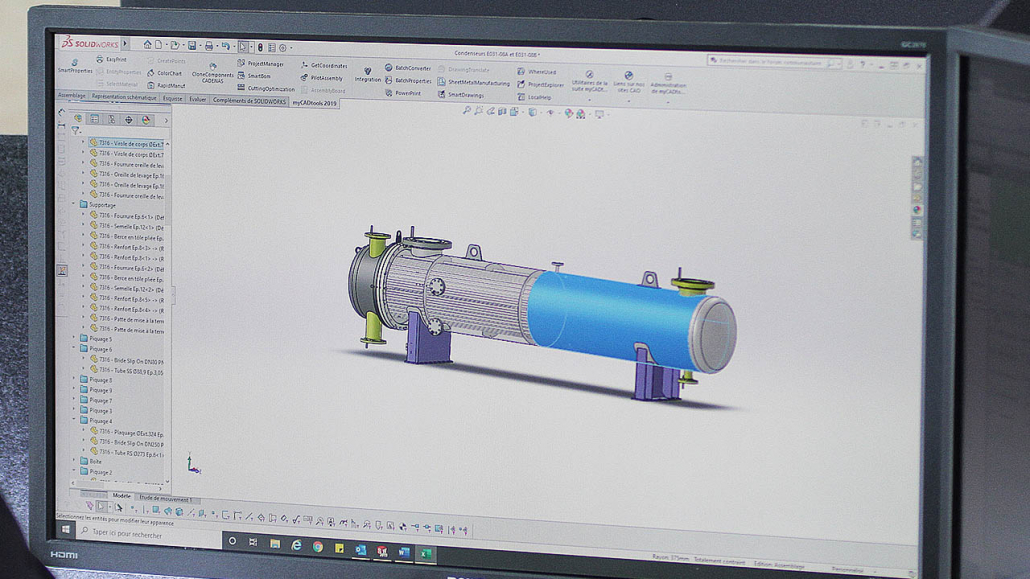Create a new document with the New icon
The image size is (1030, 579).
pyautogui.click(x=158, y=45)
